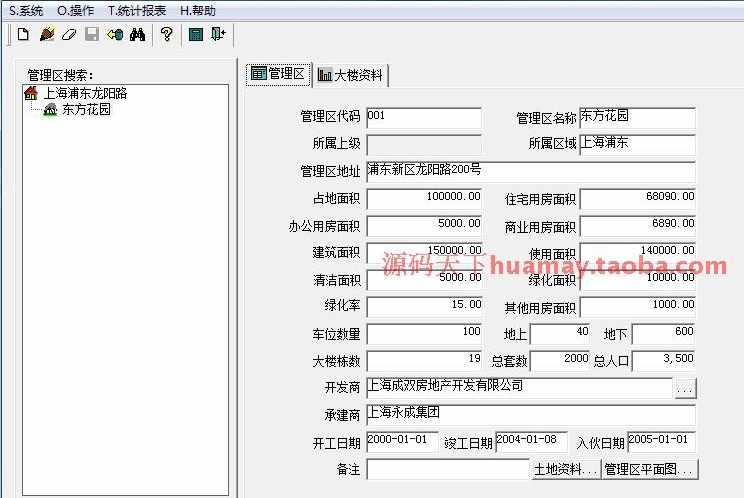Click the 竣工日期 field showing 2004-01-08
The width and height of the screenshot is (744, 498).
[x=531, y=442]
